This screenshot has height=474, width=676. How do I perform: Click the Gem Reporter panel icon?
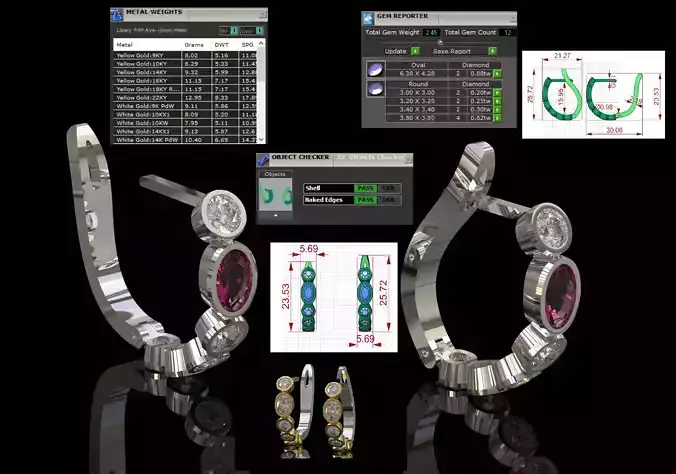pos(368,19)
